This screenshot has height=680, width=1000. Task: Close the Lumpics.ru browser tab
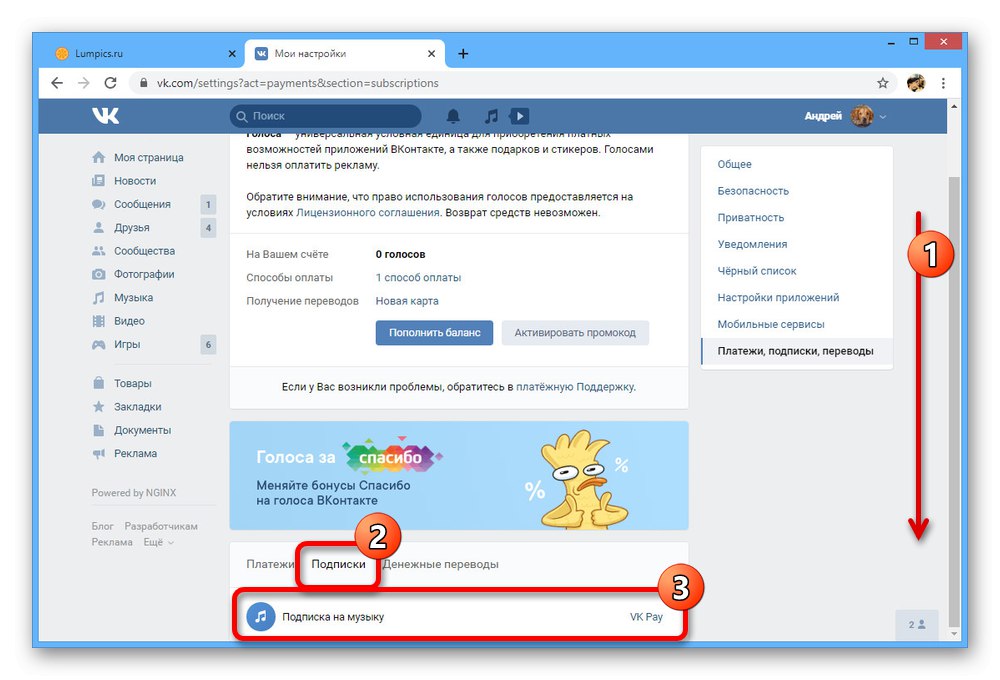tap(232, 54)
